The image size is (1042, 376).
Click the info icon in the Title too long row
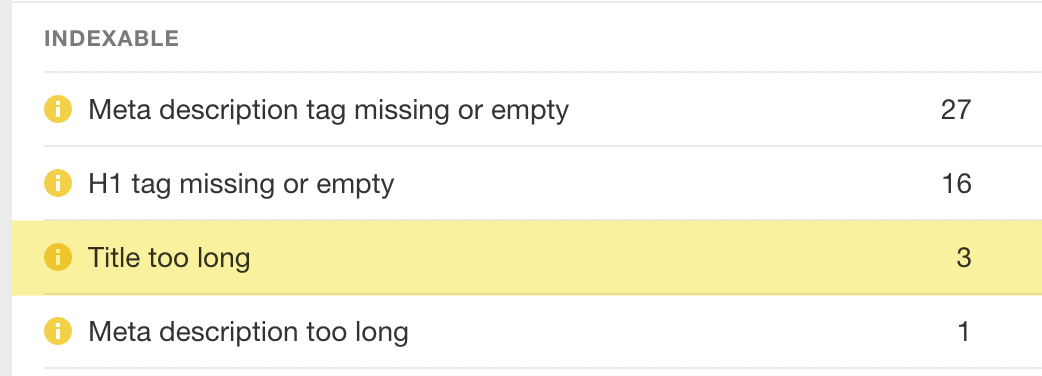click(58, 257)
